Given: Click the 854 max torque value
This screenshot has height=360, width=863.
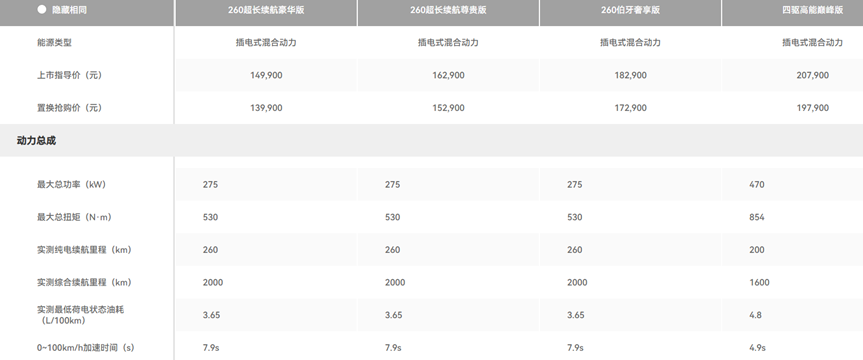Looking at the screenshot, I should 757,217.
